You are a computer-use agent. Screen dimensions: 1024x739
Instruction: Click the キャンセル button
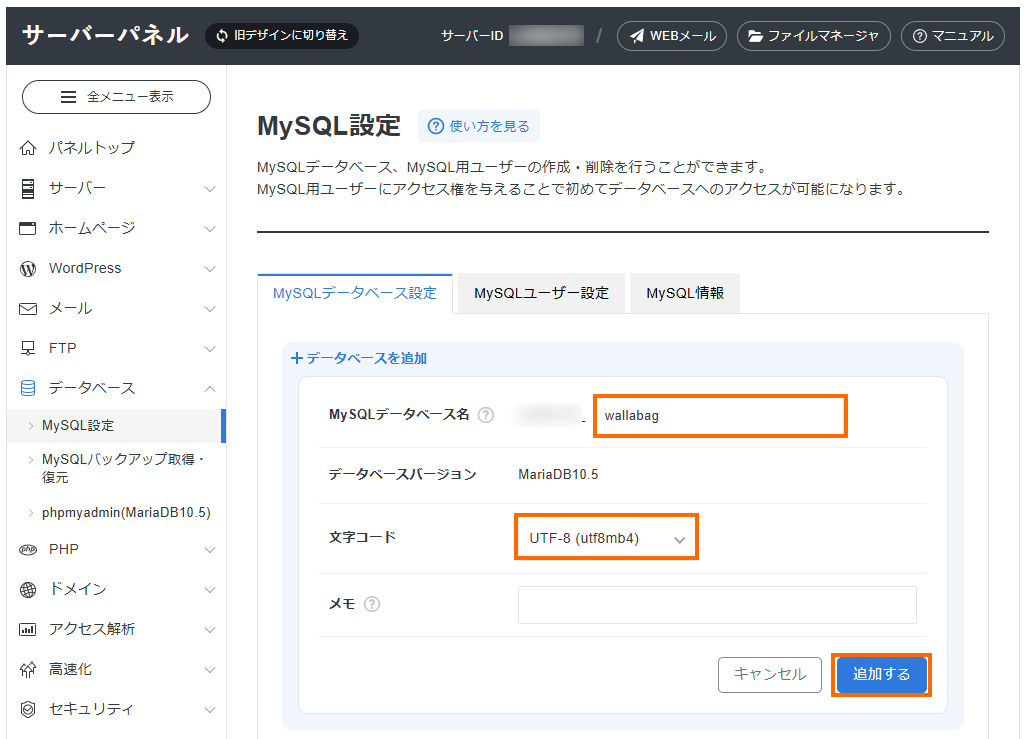pos(770,674)
